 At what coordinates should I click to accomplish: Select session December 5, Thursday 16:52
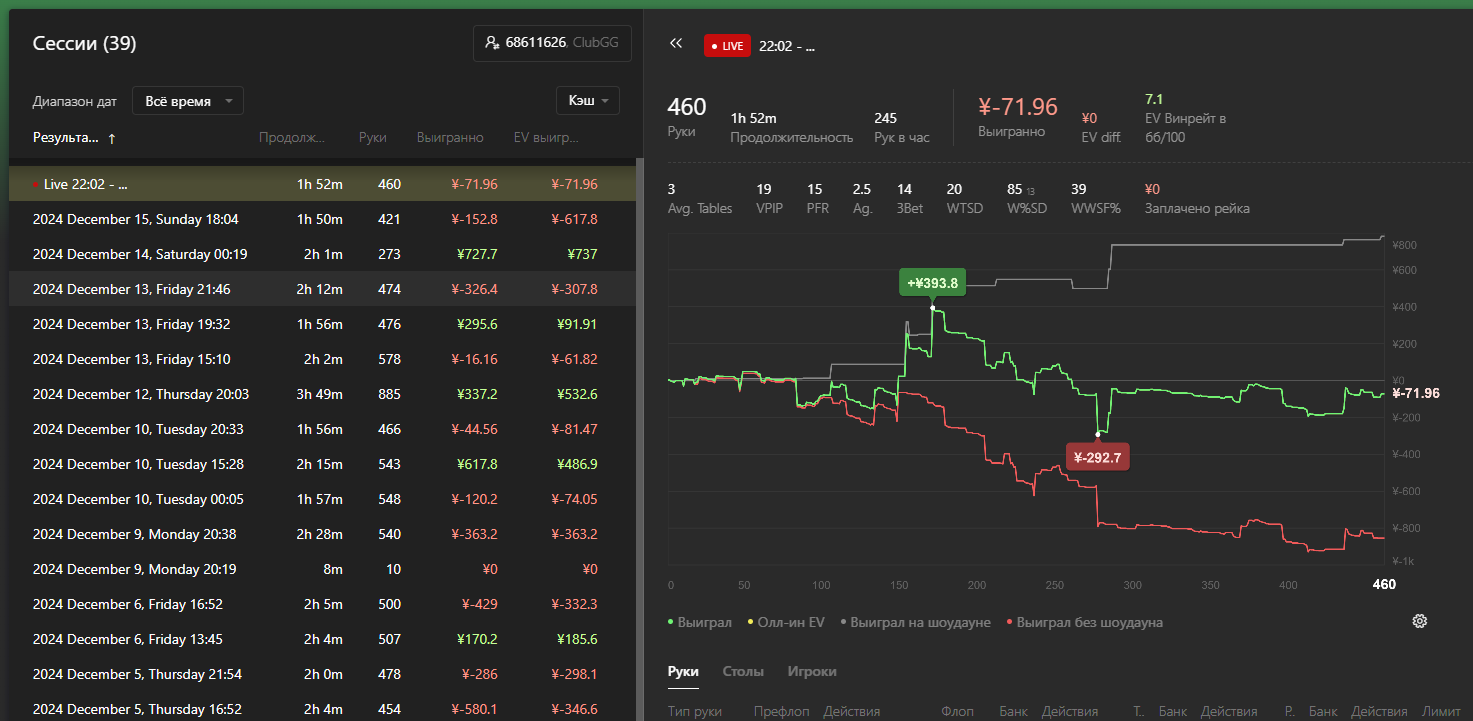[322, 707]
